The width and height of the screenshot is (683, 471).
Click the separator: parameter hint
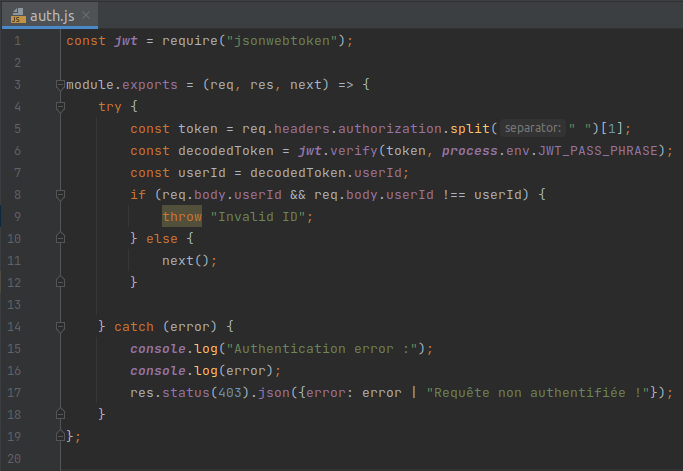(533, 128)
